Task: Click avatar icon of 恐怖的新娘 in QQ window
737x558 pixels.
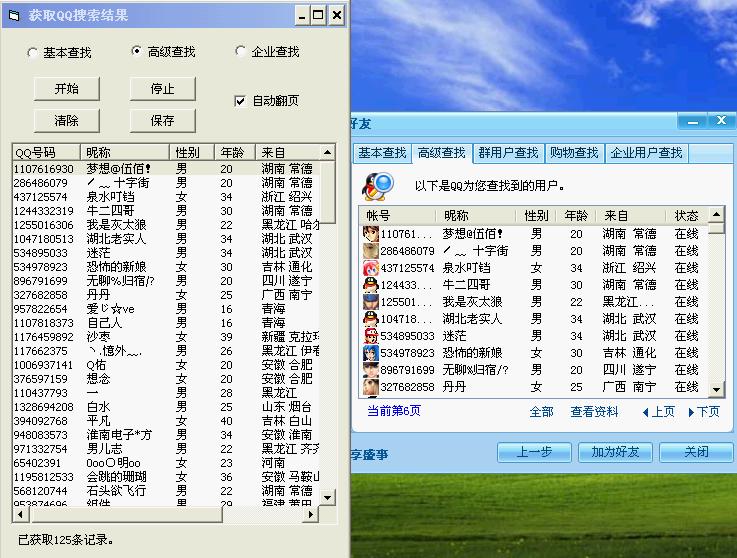Action: click(x=371, y=353)
